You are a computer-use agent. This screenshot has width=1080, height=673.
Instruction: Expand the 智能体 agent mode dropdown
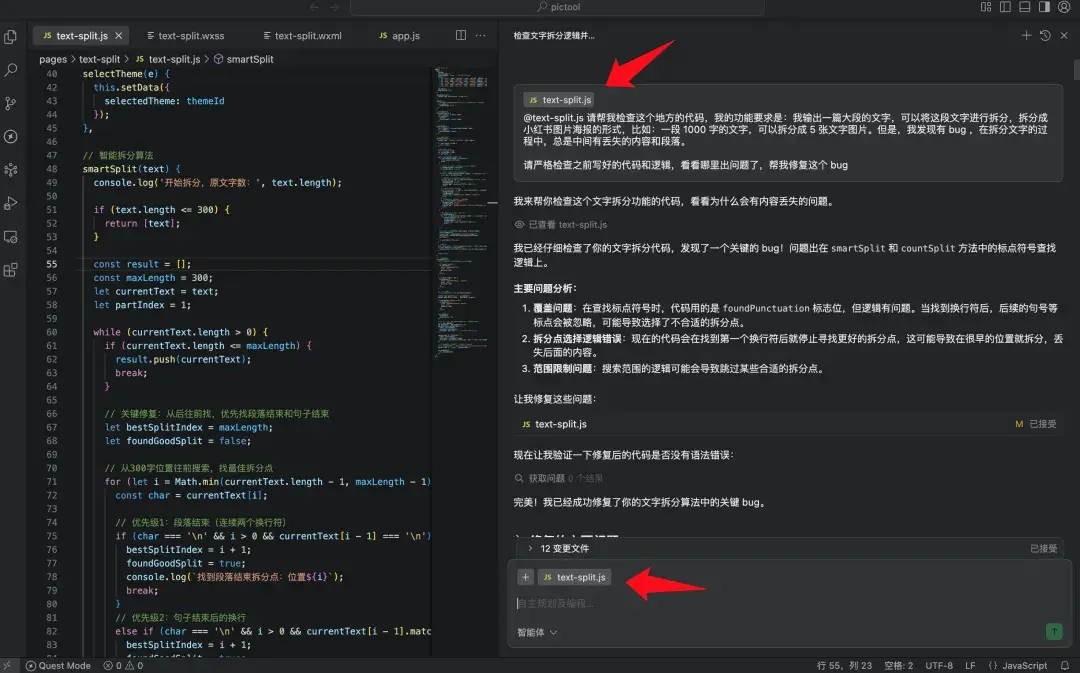pos(537,631)
